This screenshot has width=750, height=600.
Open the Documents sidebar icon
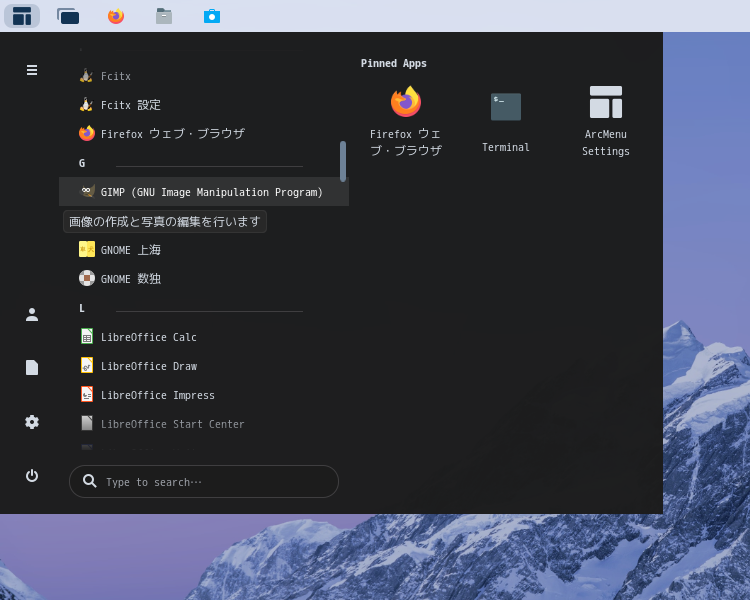coord(32,367)
